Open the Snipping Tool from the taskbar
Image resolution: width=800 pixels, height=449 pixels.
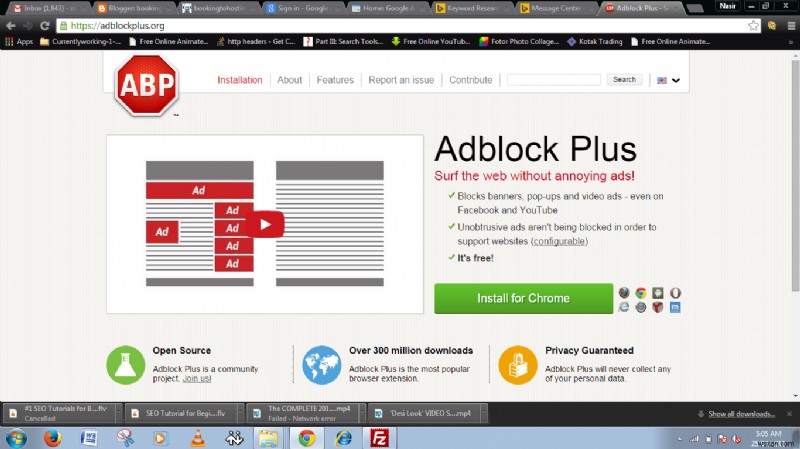pyautogui.click(x=125, y=438)
